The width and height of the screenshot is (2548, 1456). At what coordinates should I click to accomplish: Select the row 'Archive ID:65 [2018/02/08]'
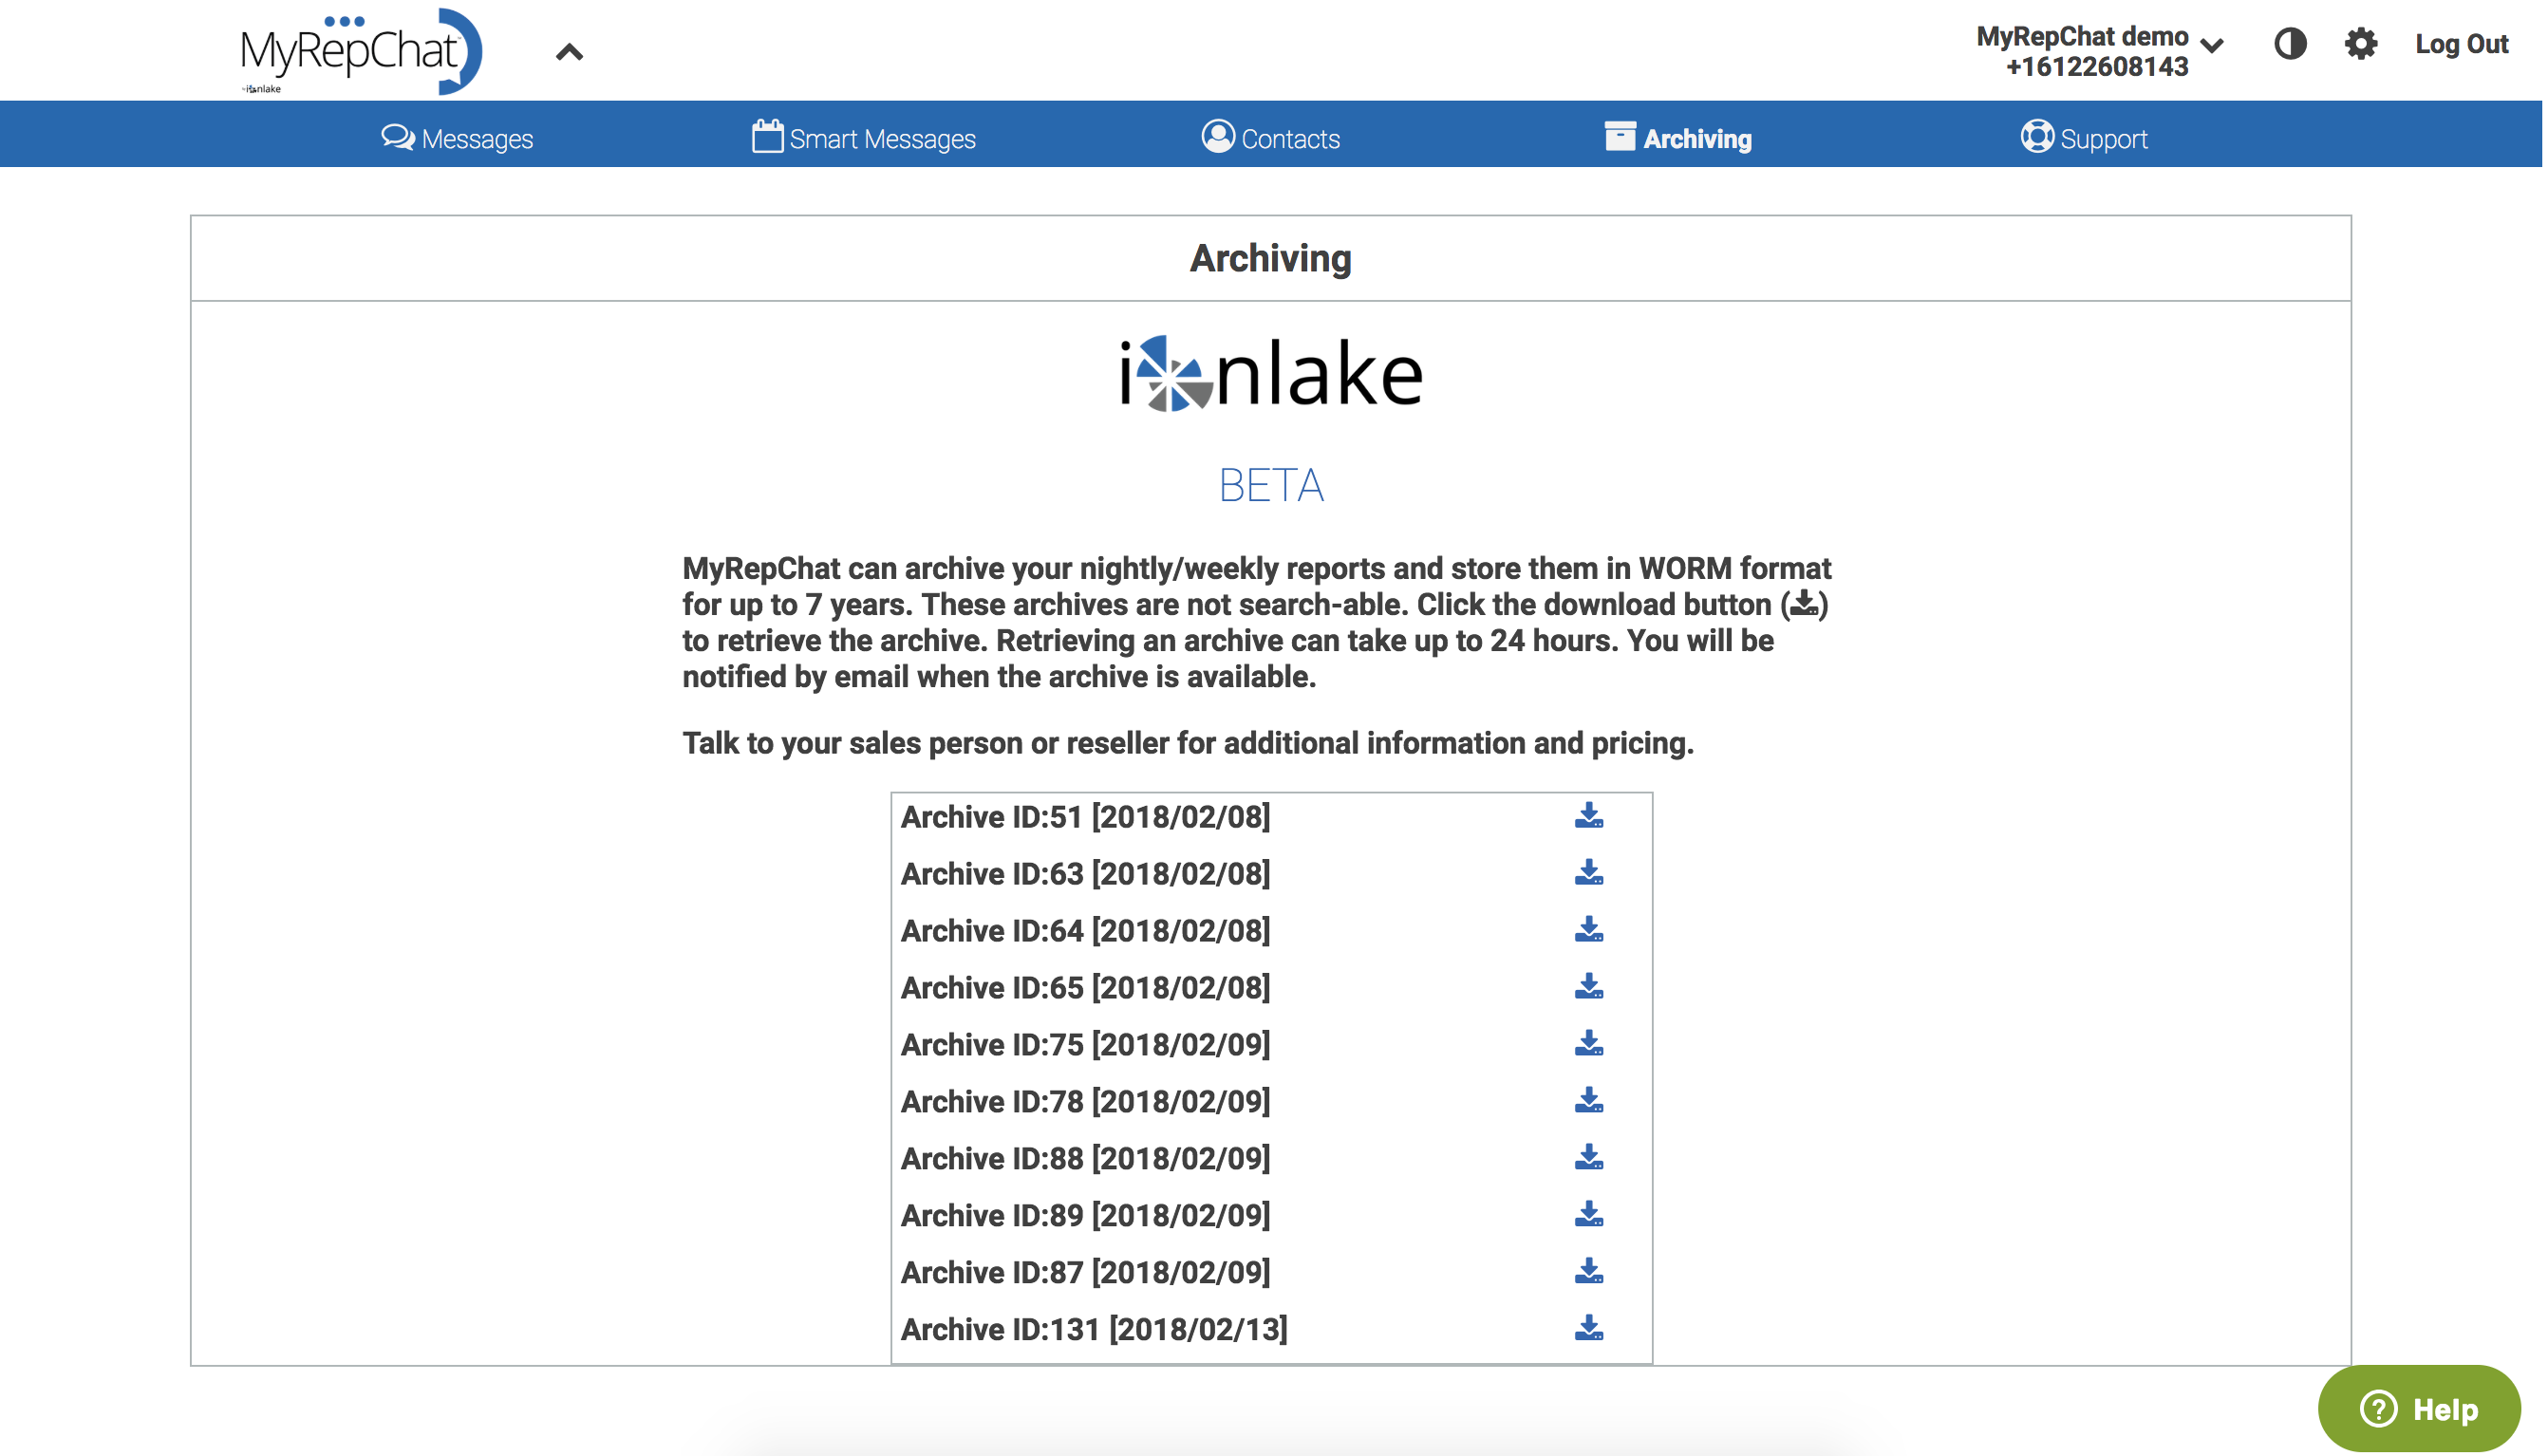click(1273, 988)
